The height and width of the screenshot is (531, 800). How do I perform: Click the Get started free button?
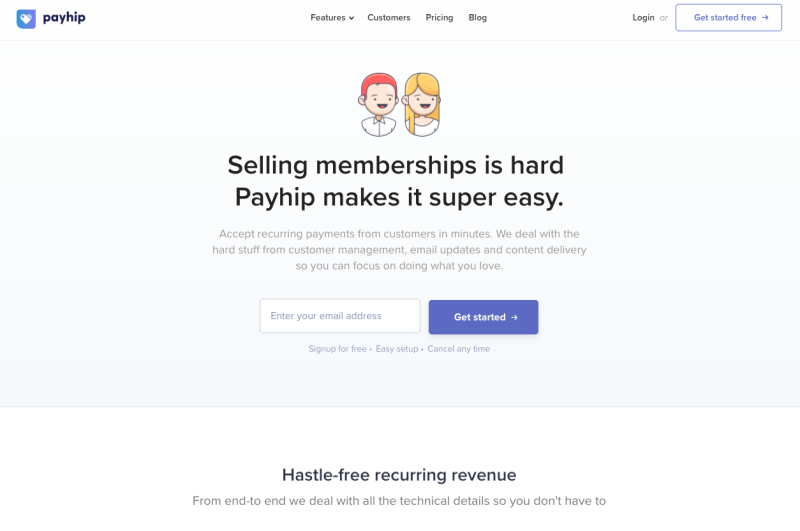tap(729, 17)
